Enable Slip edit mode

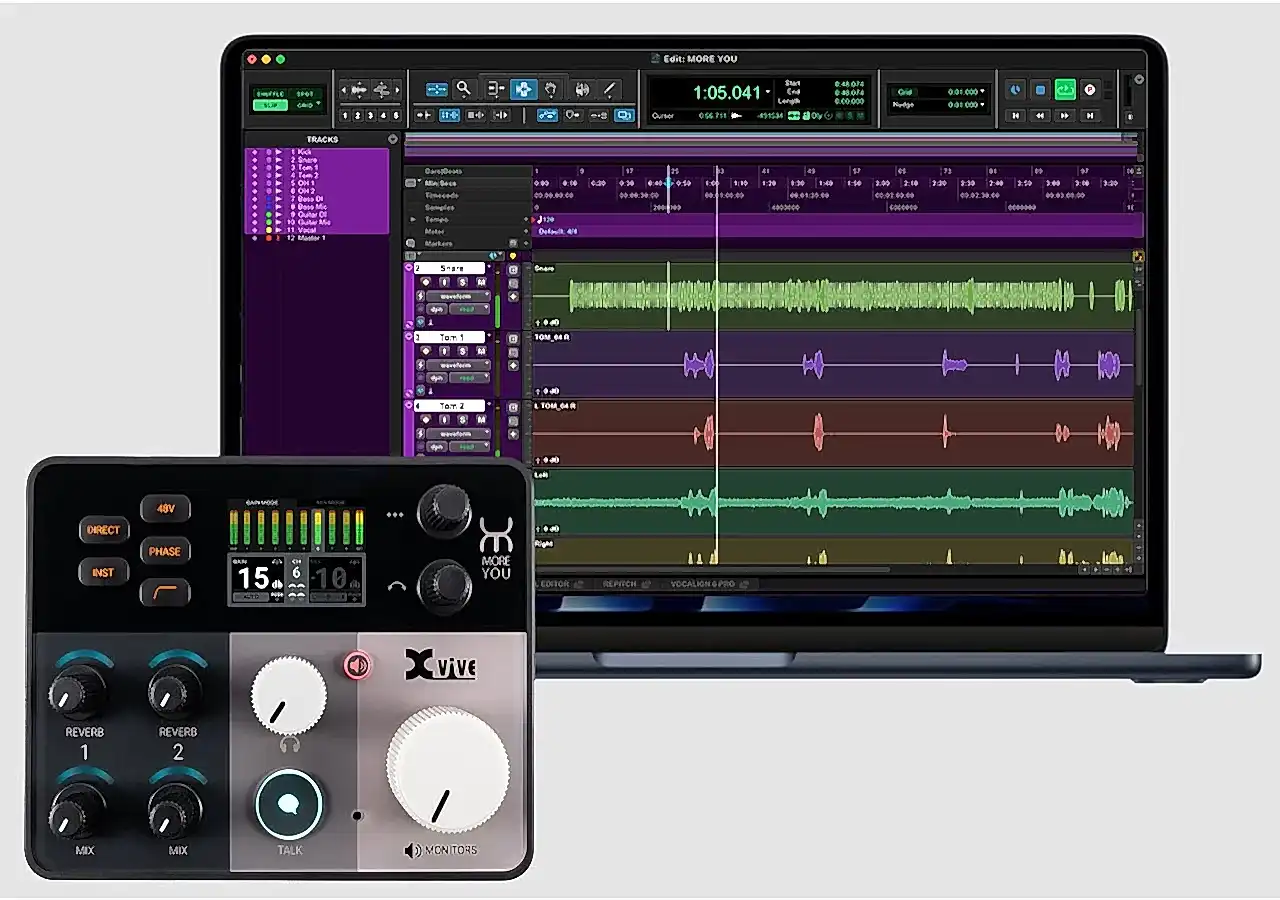click(270, 104)
